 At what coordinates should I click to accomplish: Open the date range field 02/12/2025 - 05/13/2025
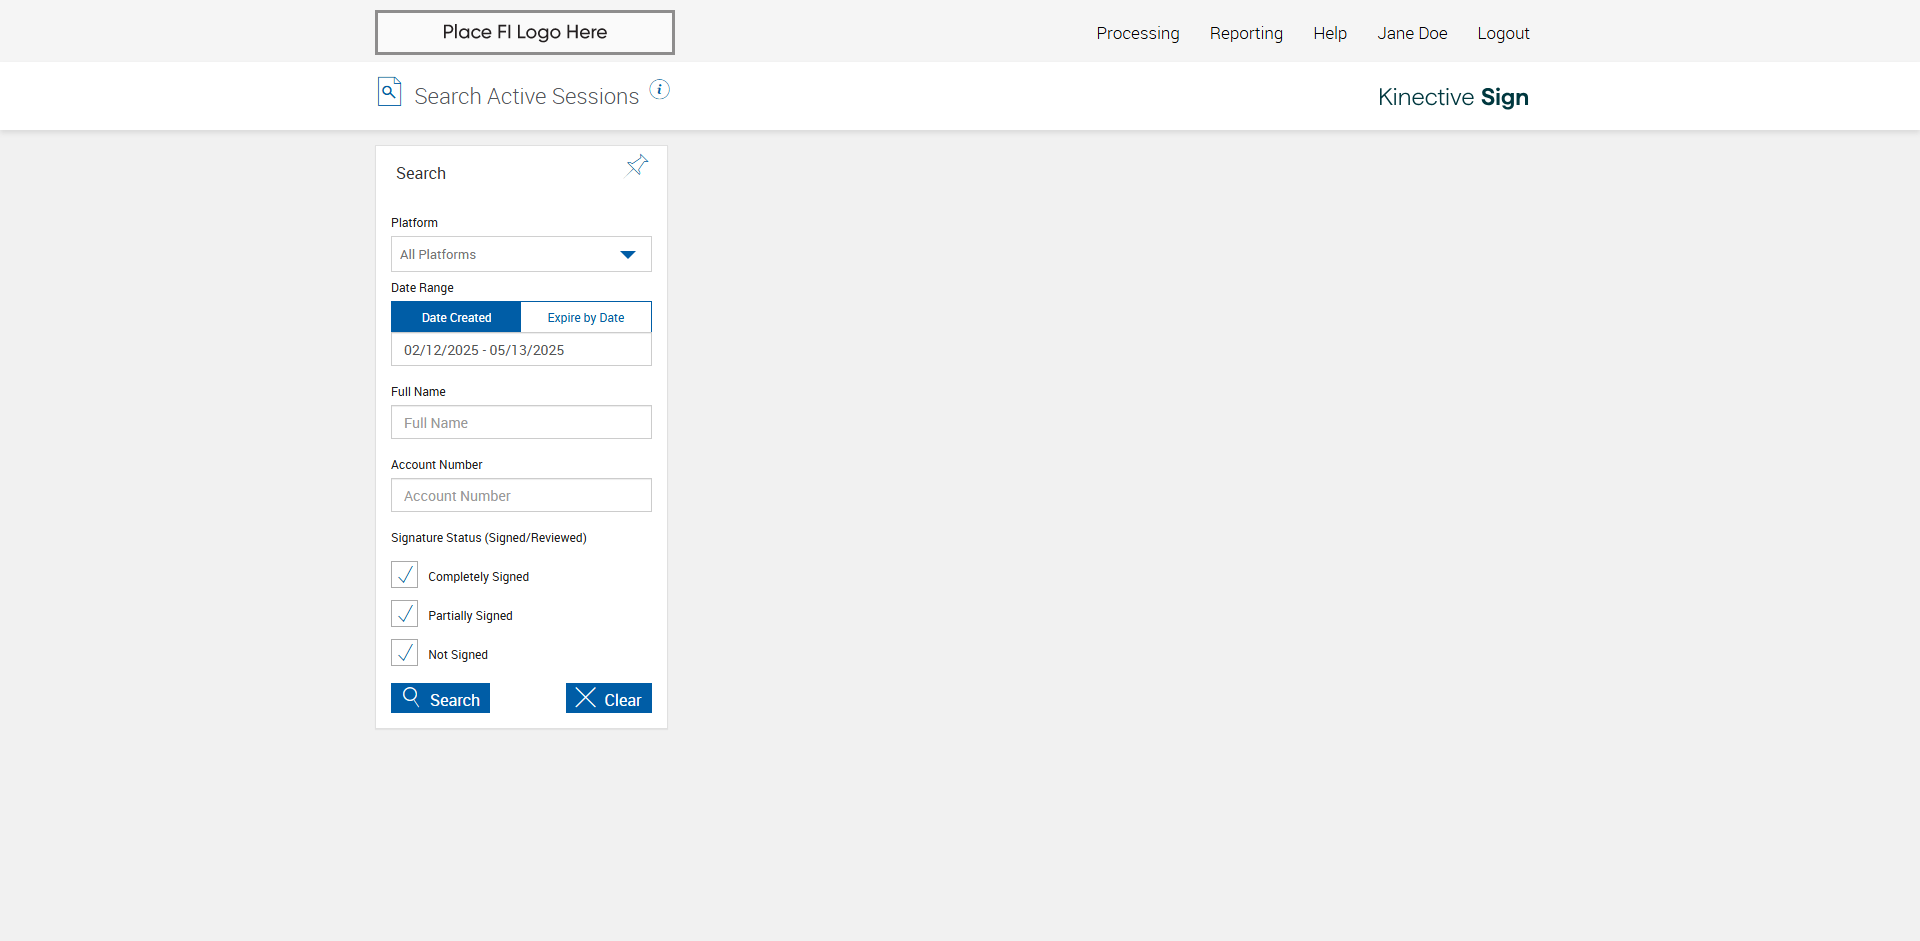pos(521,350)
